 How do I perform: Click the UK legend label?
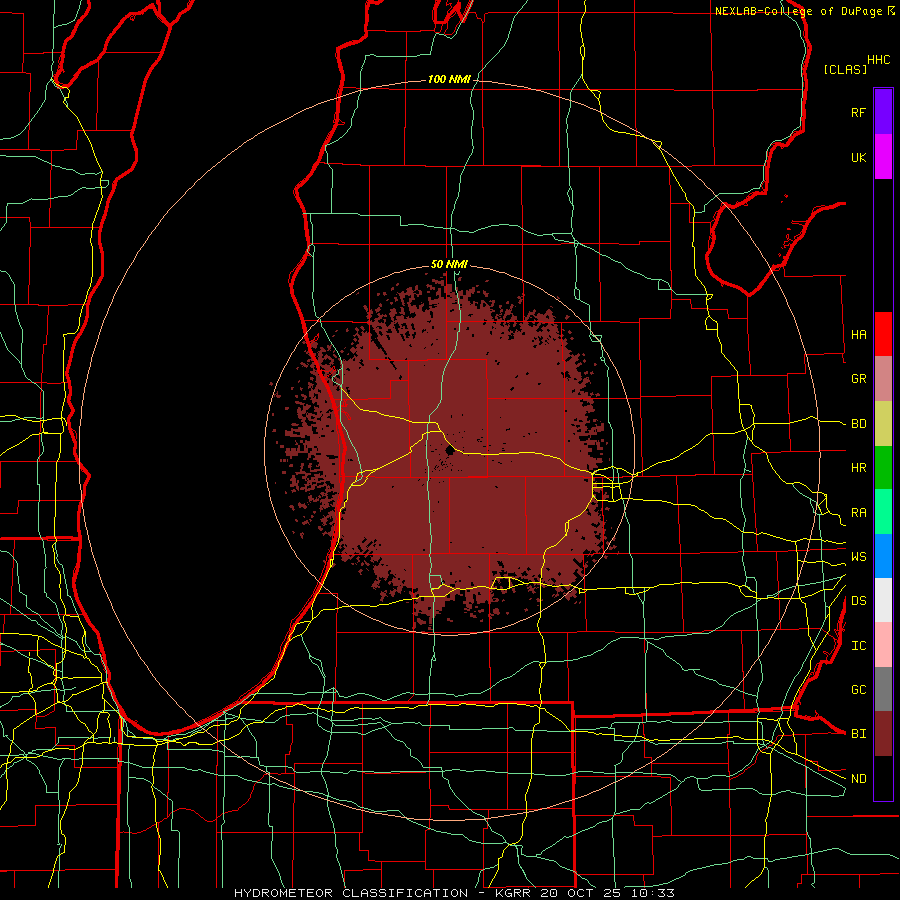[859, 157]
